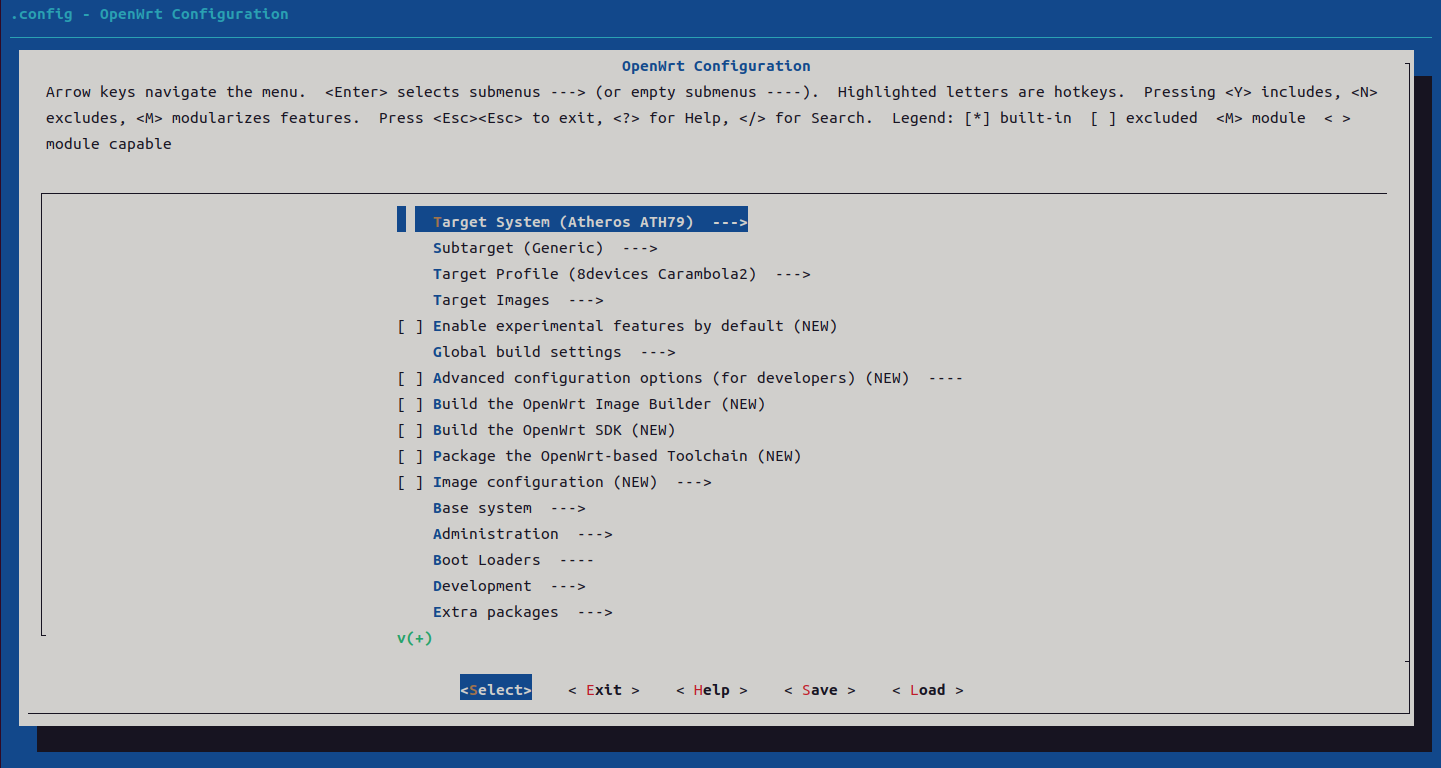This screenshot has width=1441, height=768.
Task: Click the < Save > button
Action: tap(819, 690)
